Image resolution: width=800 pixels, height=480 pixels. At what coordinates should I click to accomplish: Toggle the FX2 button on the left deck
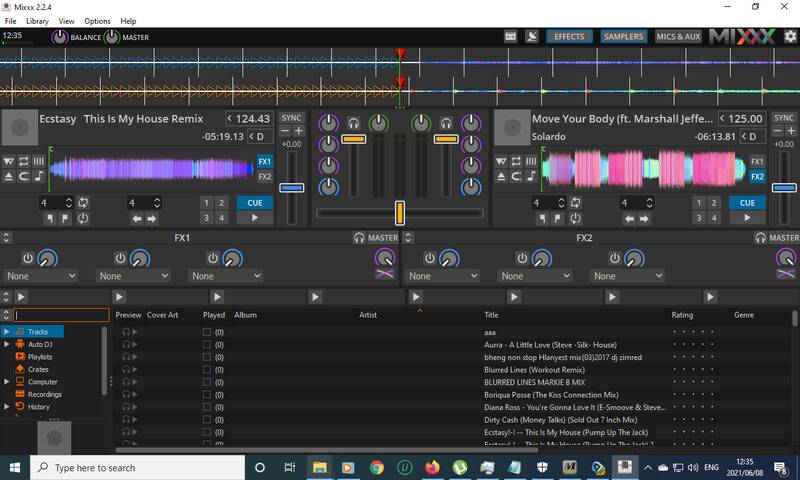tap(265, 177)
